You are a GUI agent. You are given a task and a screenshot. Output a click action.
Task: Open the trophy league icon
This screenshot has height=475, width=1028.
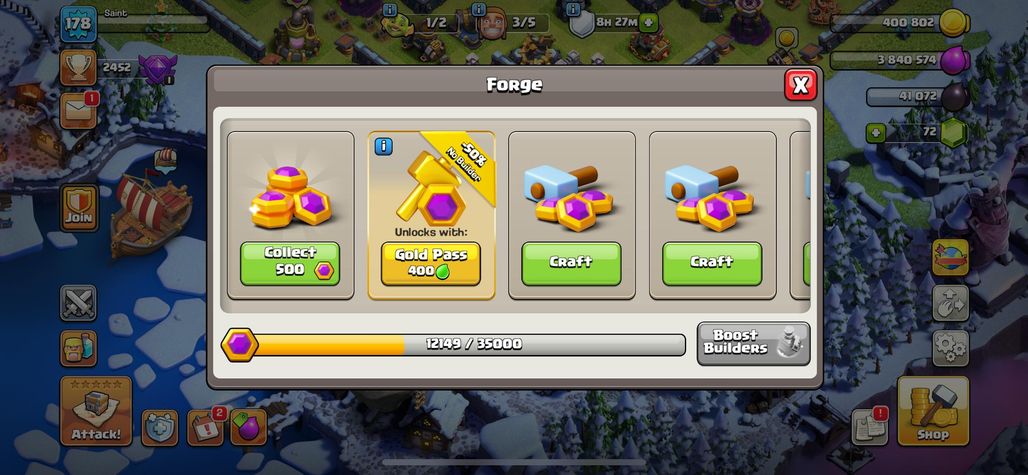(79, 67)
